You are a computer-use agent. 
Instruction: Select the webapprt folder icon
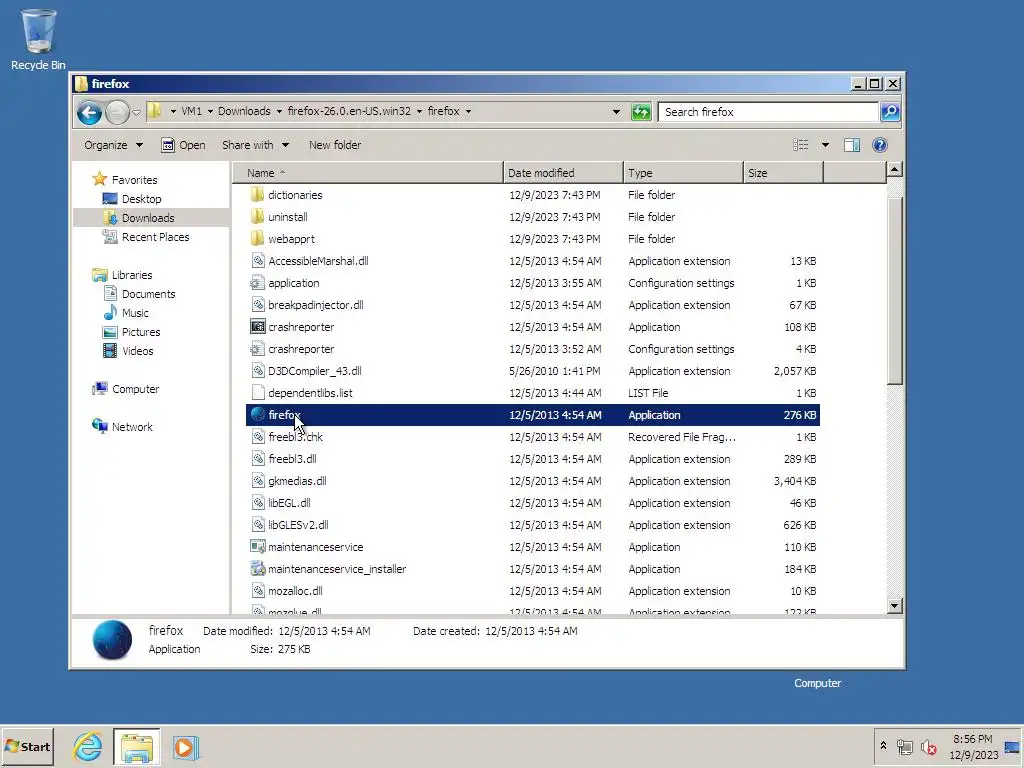pyautogui.click(x=258, y=238)
